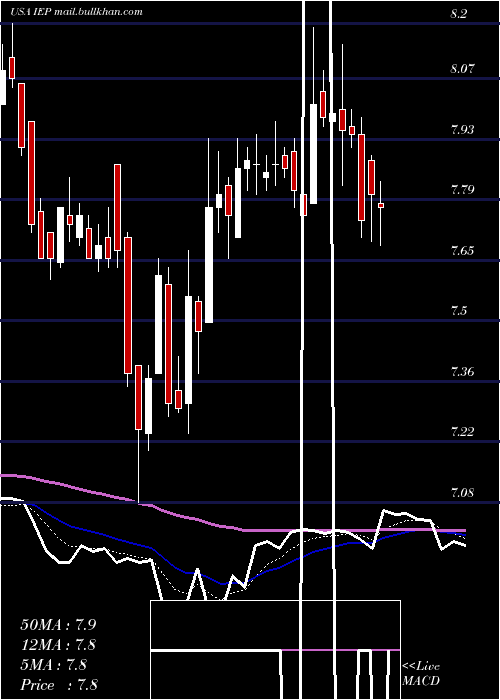
Task: Click the 7.08 price axis label
Action: click(x=462, y=492)
